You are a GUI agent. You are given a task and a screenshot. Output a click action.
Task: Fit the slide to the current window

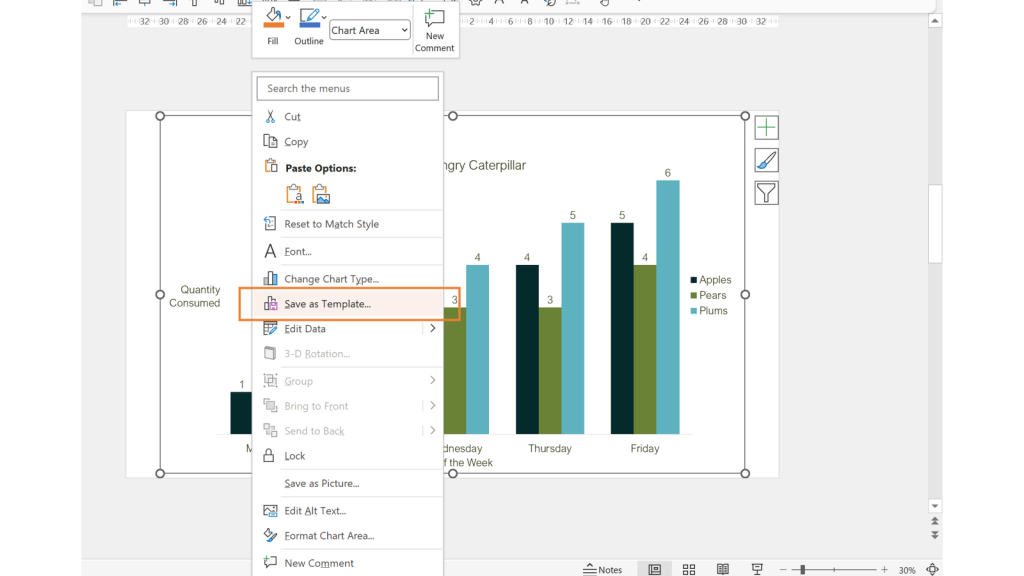coord(935,569)
